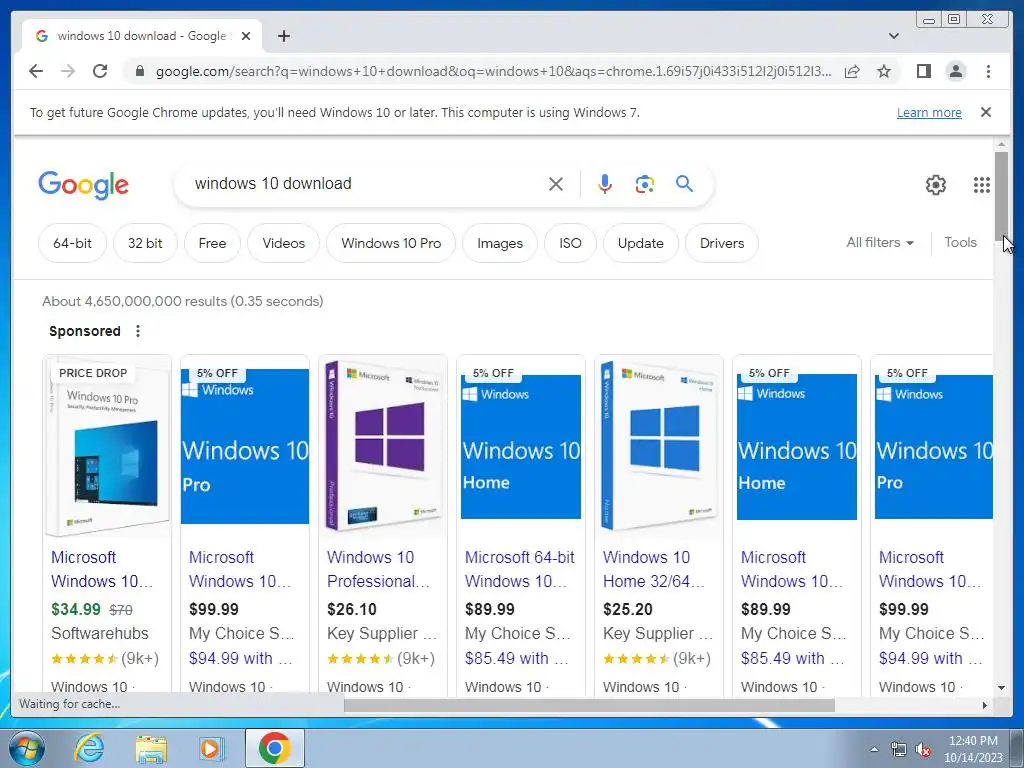
Task: Reload the current page
Action: tap(100, 71)
